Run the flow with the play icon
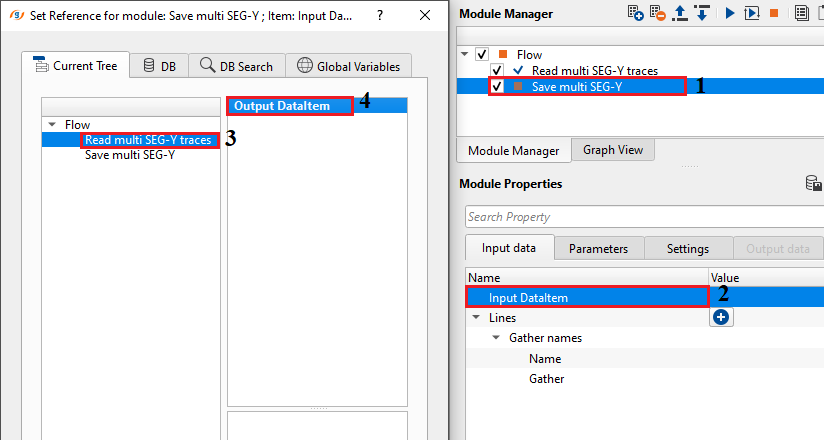The width and height of the screenshot is (824, 440). tap(729, 13)
